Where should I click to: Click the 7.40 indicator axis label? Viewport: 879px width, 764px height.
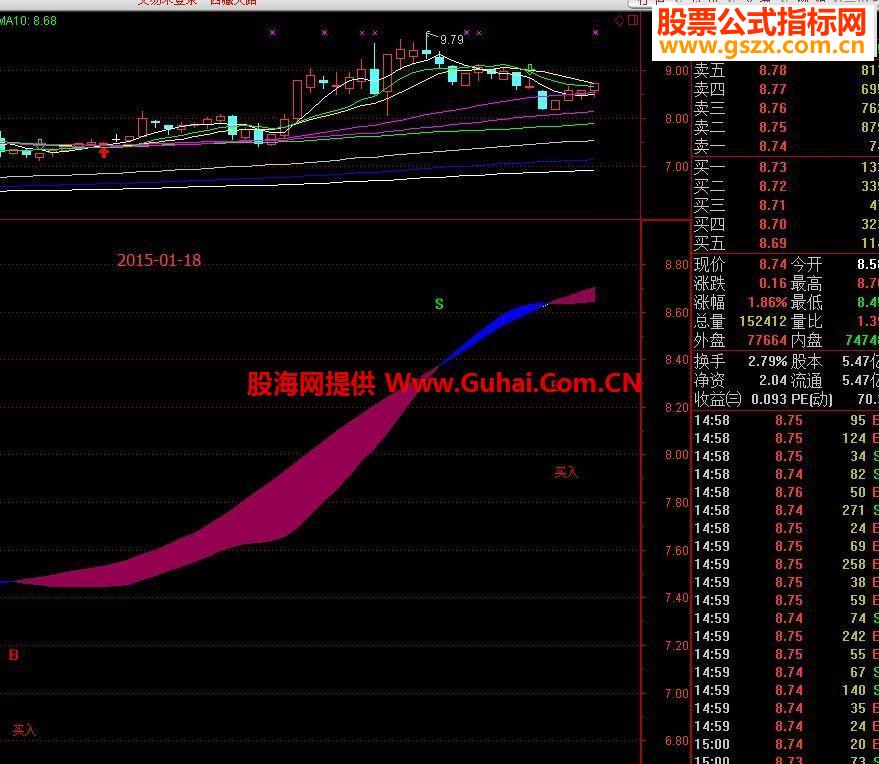[676, 598]
